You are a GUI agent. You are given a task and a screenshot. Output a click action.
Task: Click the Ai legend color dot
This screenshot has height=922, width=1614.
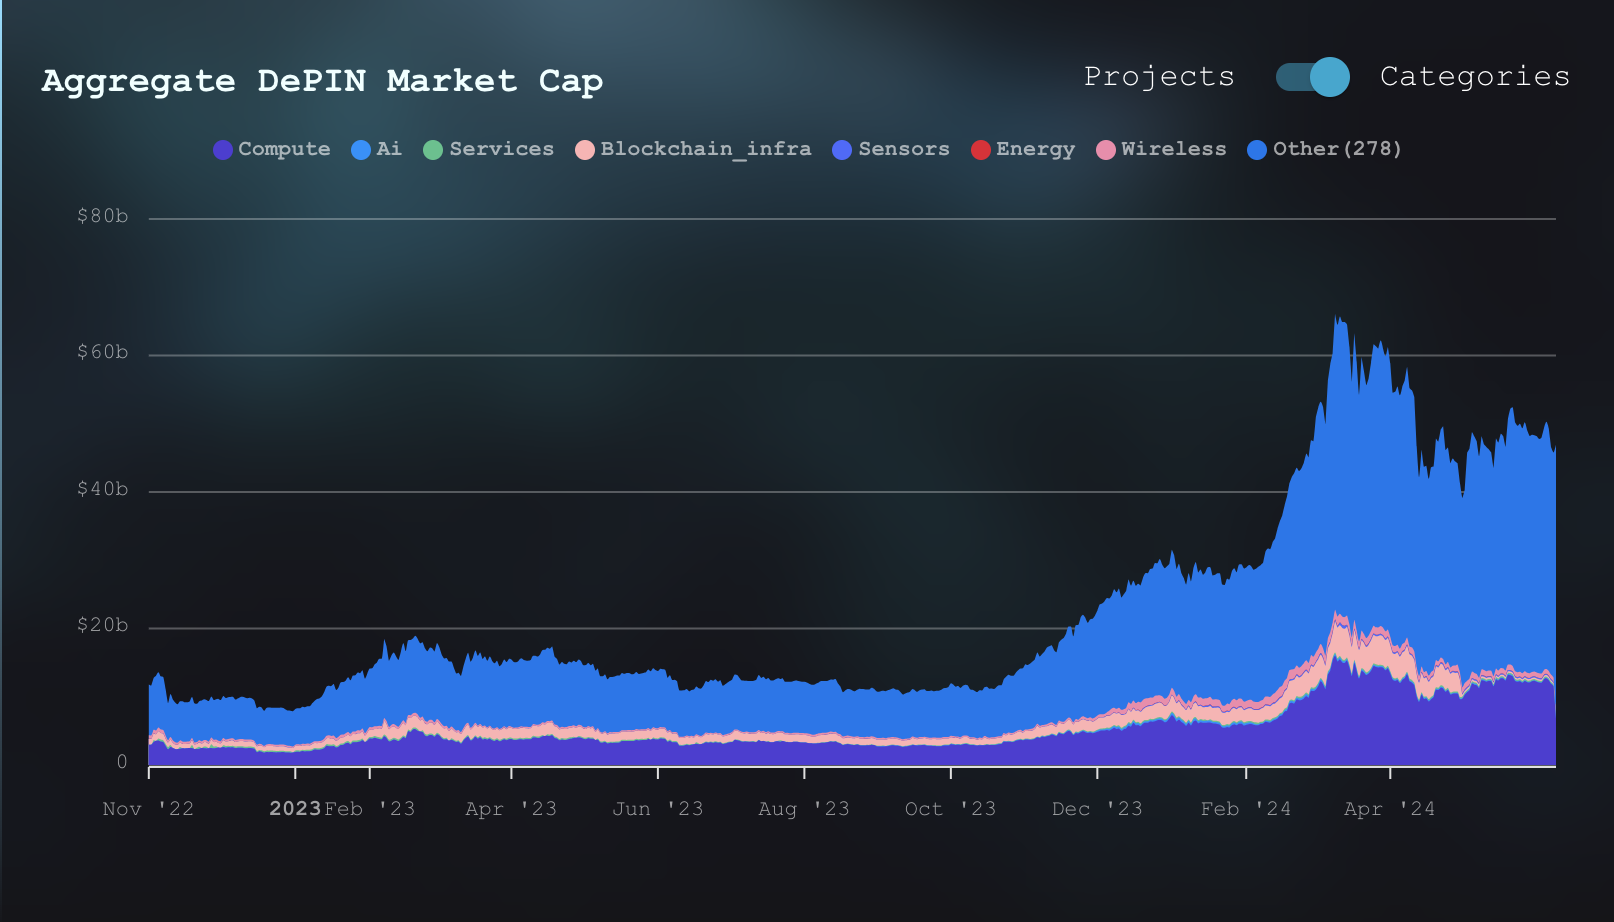361,150
